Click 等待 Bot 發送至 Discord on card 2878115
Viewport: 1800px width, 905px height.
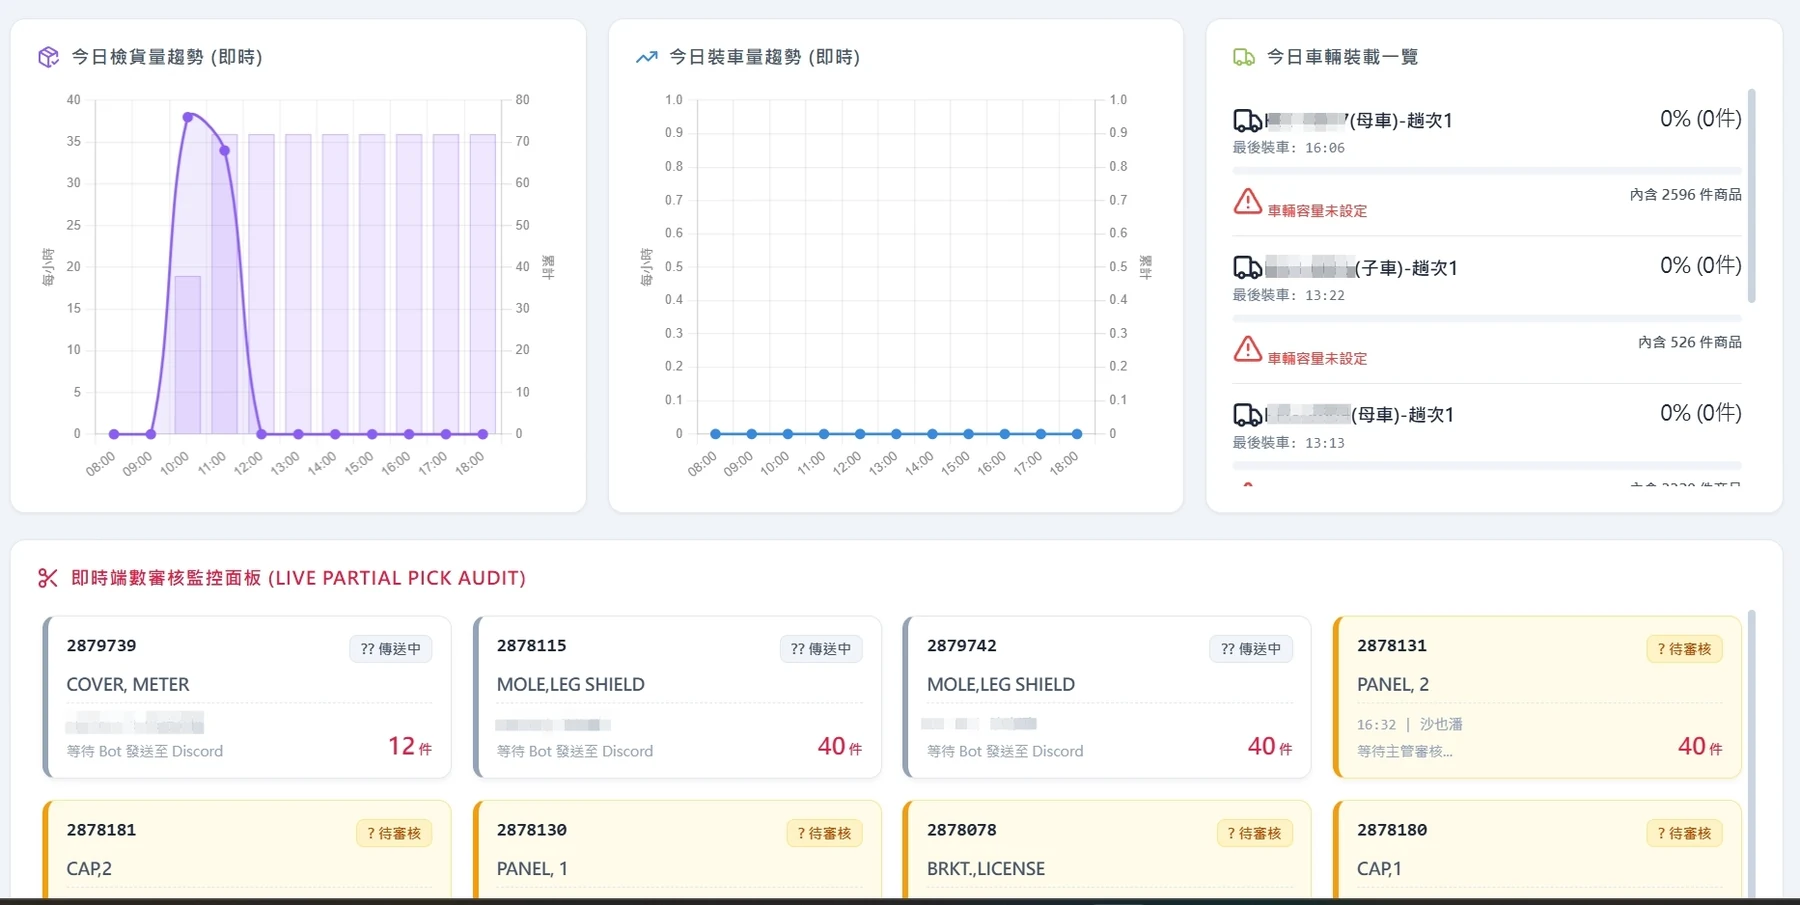point(575,751)
